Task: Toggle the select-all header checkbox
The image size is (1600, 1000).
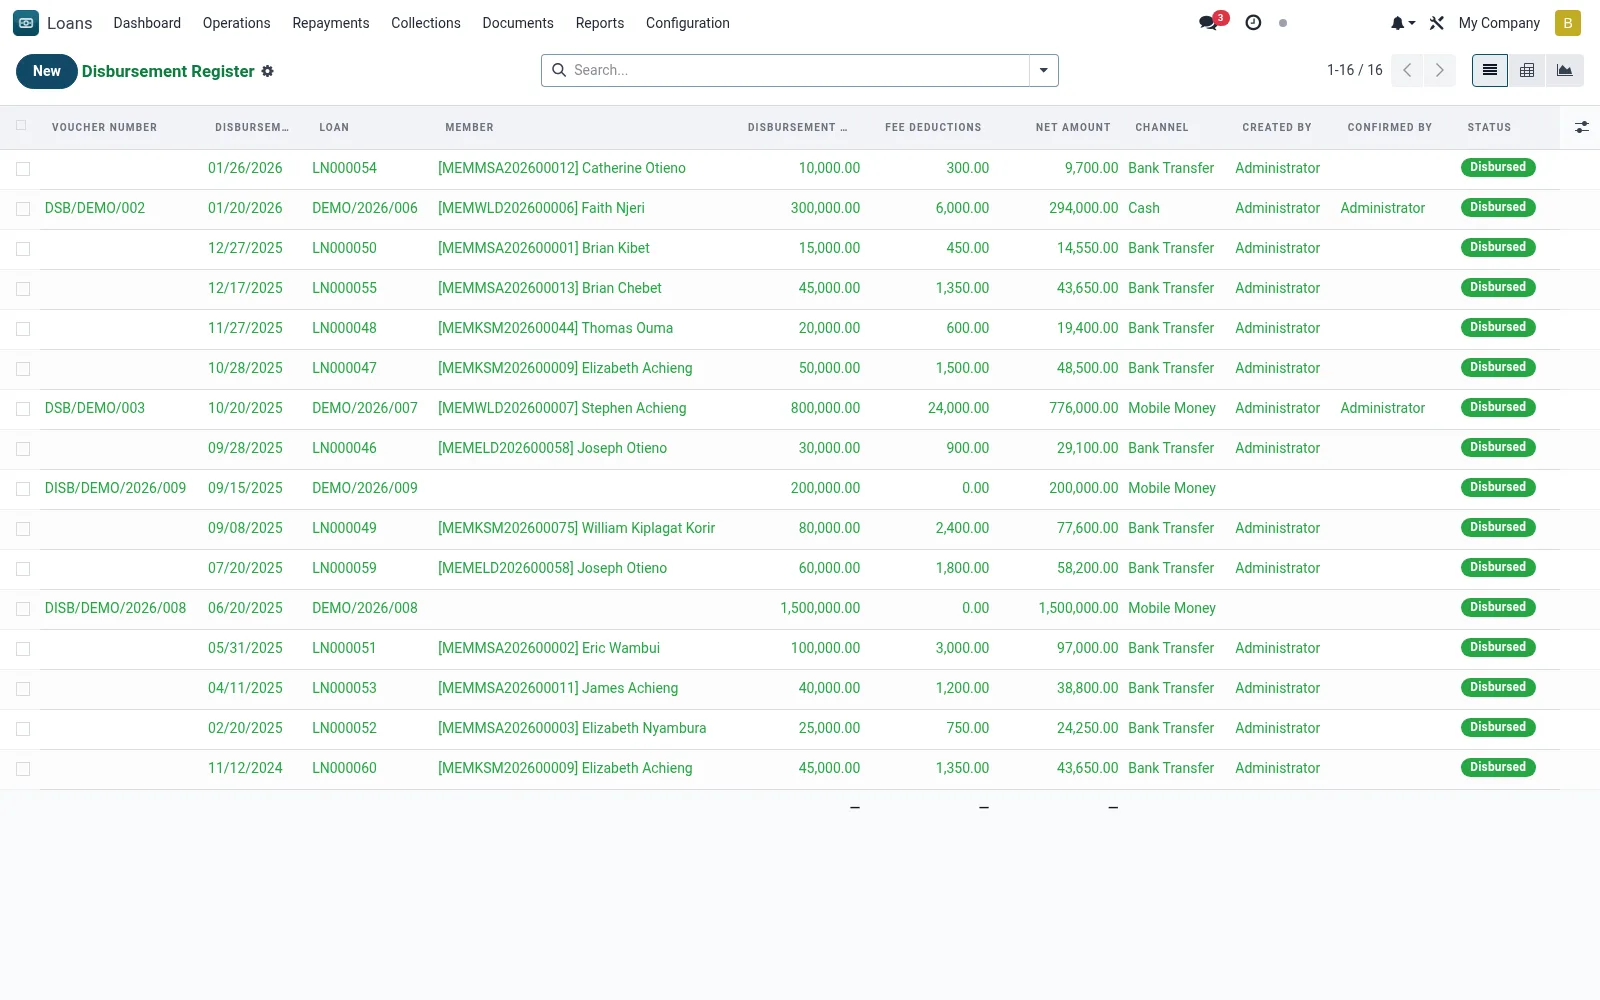Action: (x=22, y=126)
